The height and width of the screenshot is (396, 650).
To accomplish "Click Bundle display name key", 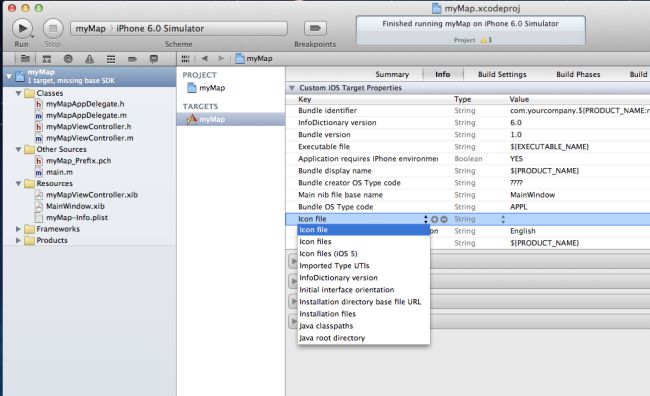I will [x=335, y=170].
